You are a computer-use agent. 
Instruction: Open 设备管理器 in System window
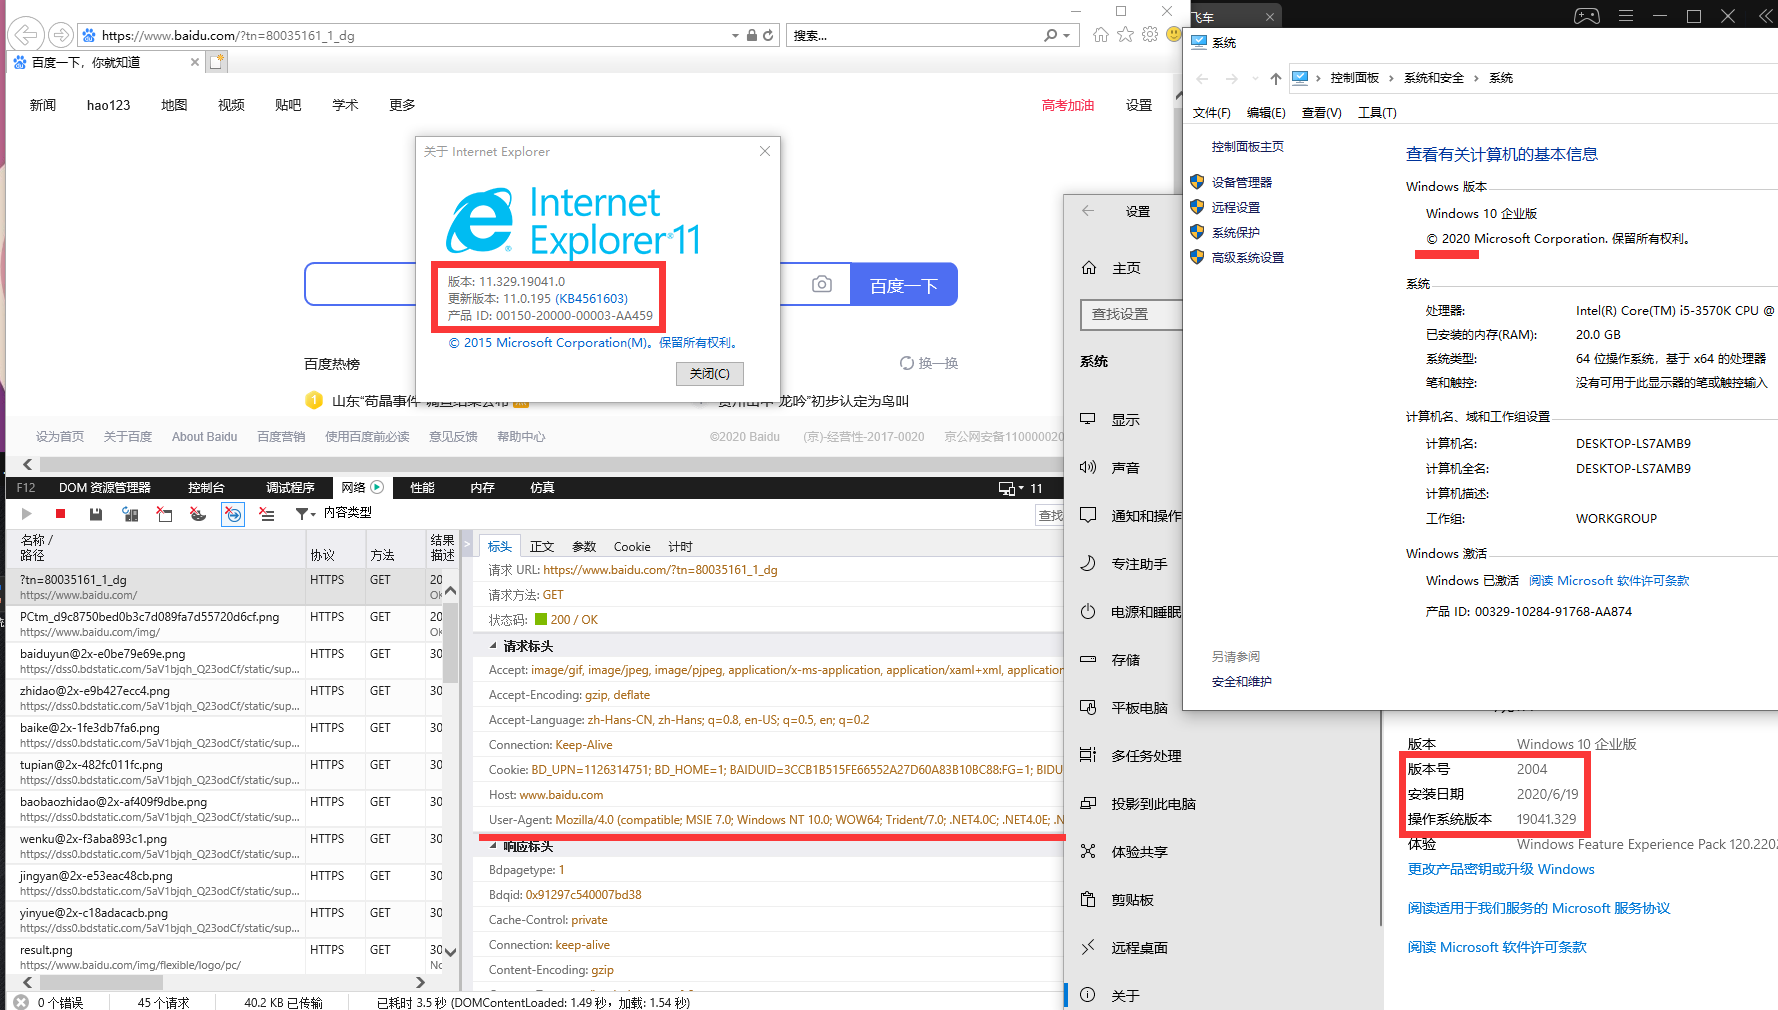1241,182
